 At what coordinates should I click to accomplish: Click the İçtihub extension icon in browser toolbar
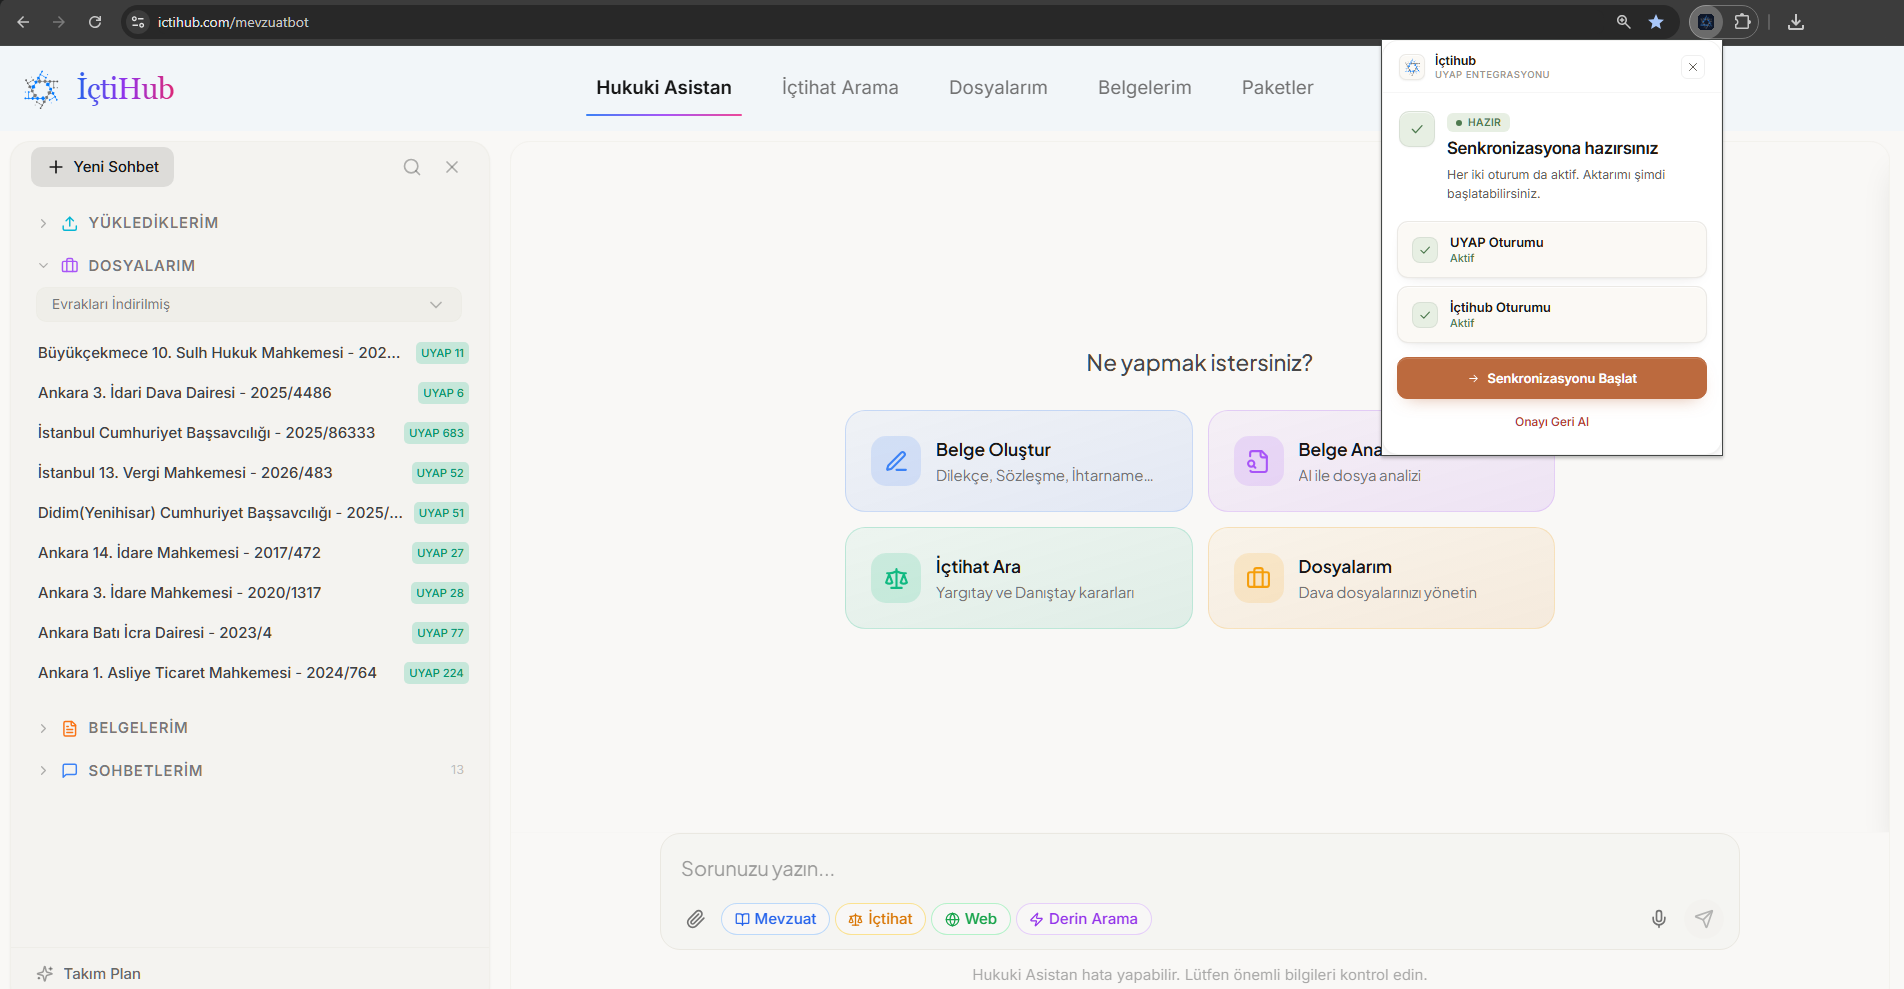coord(1706,22)
